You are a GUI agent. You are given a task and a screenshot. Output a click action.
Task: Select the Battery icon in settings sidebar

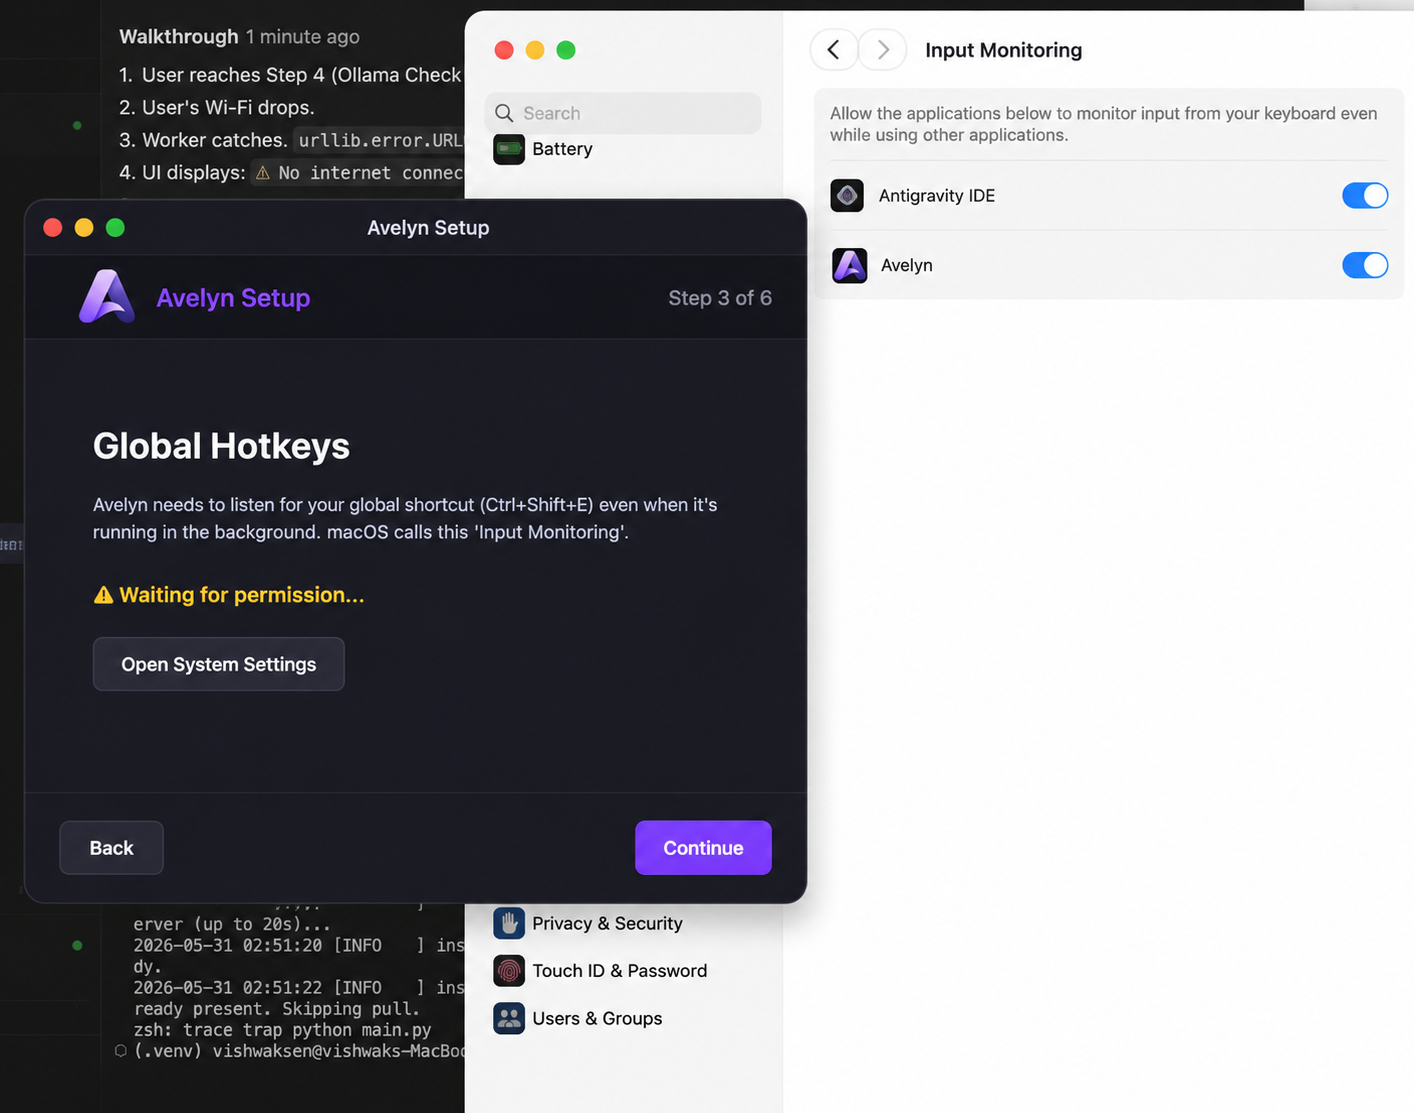pos(509,149)
